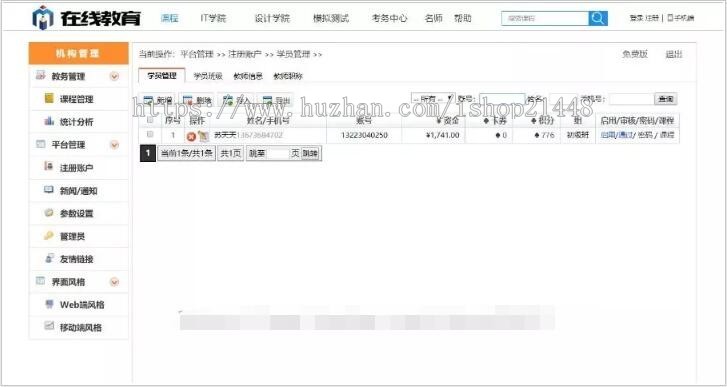Click the 启用 link in row 1
This screenshot has height=387, width=727.
pos(607,135)
